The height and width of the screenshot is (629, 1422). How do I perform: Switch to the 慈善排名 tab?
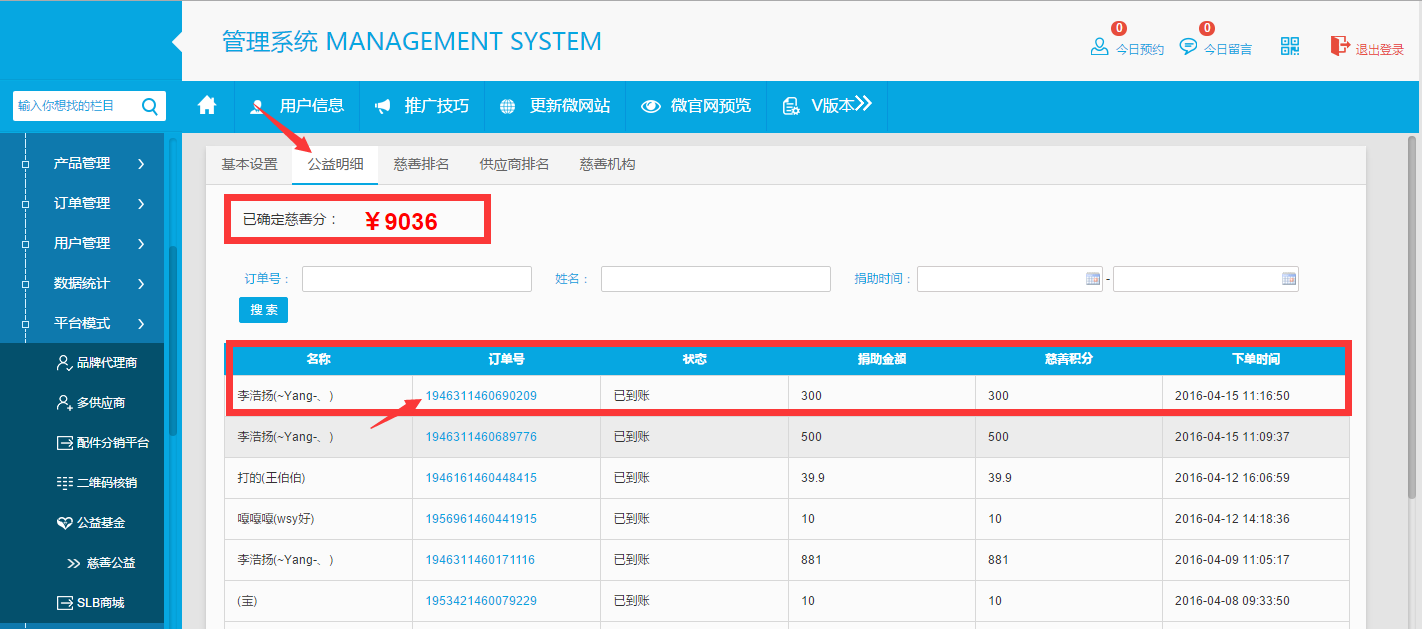[421, 164]
